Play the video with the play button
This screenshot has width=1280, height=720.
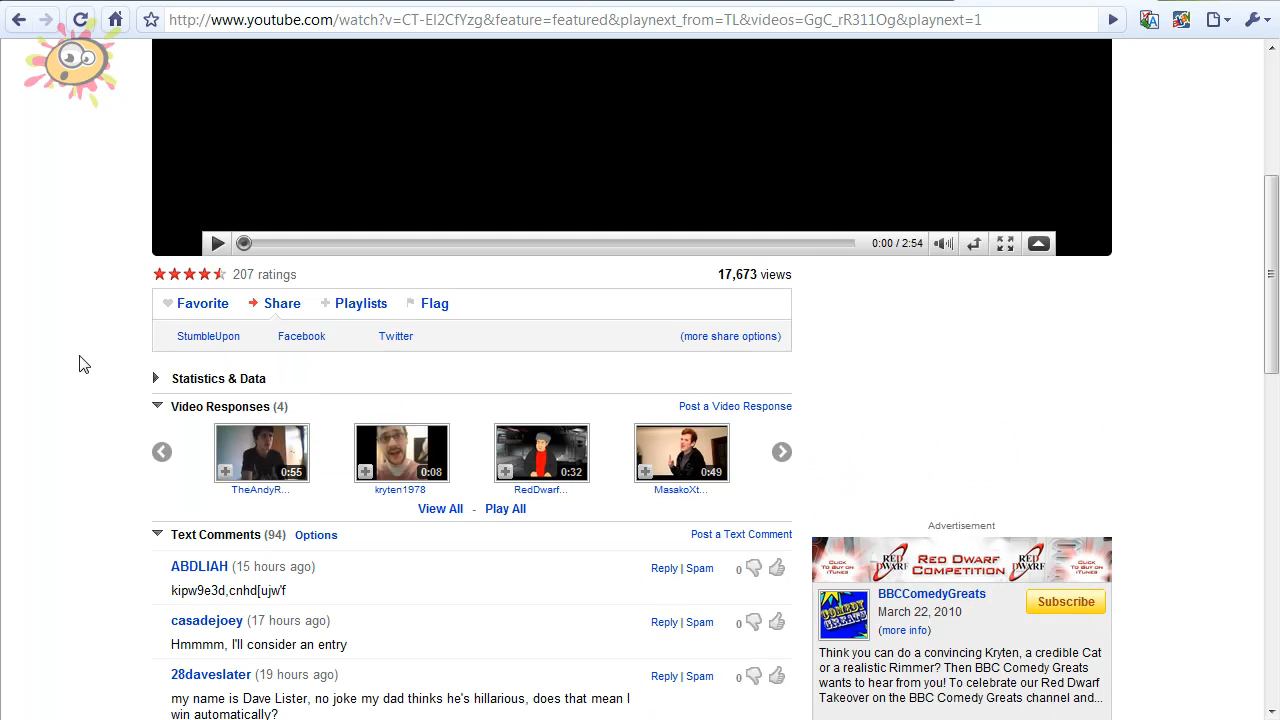[217, 243]
